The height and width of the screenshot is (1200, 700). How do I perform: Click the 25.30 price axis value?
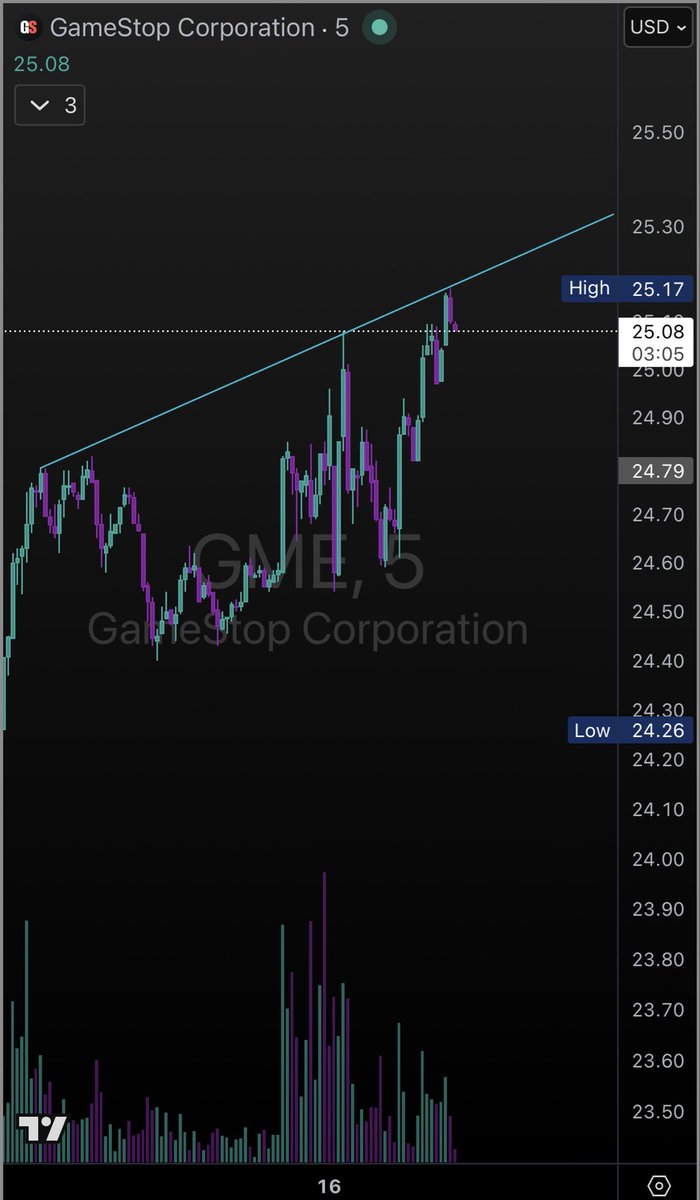point(658,227)
